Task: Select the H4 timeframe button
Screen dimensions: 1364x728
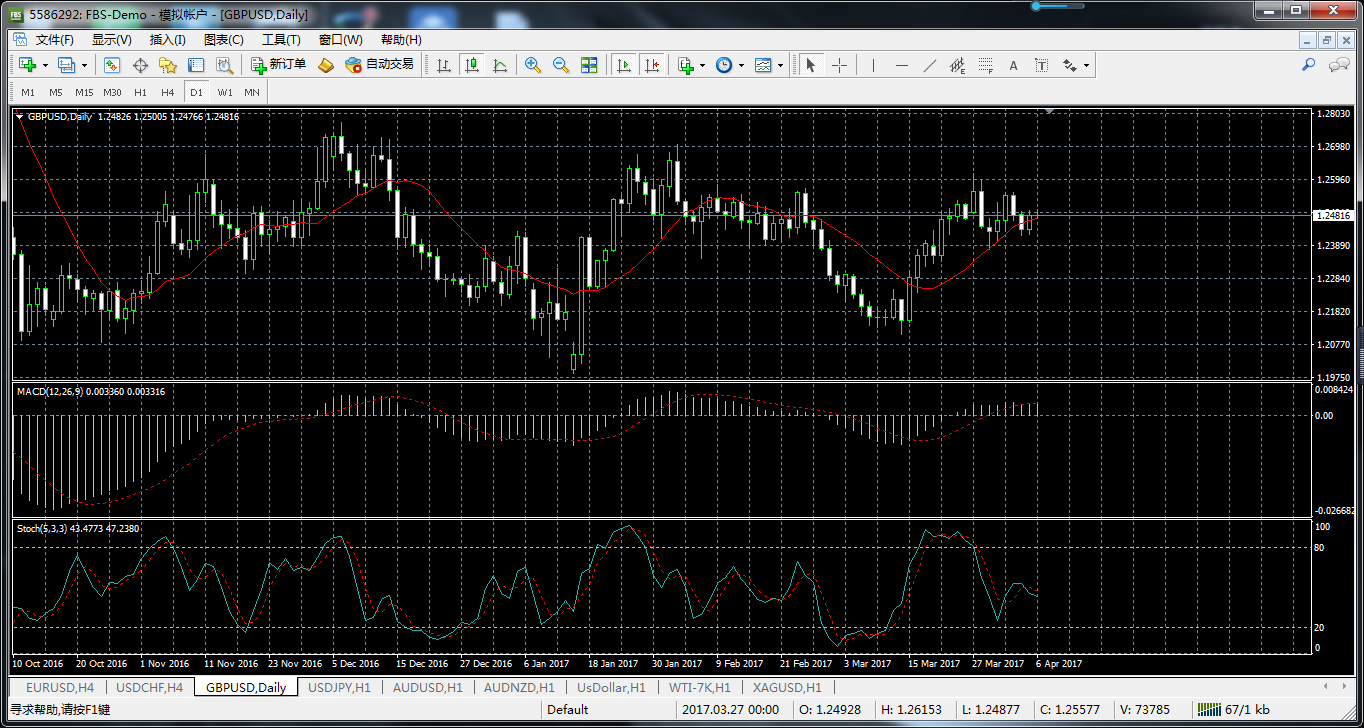Action: pos(168,92)
